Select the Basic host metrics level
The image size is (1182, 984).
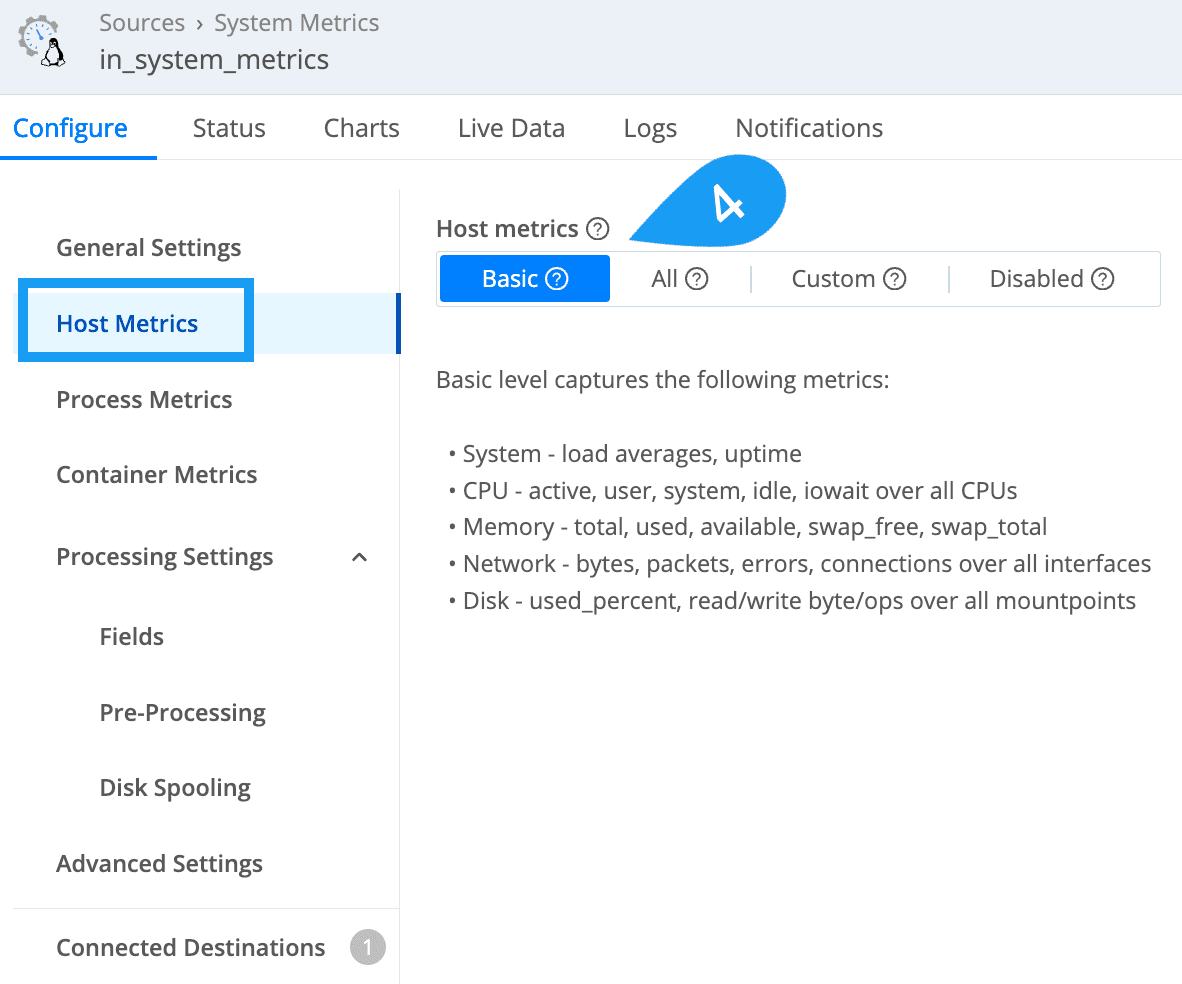pyautogui.click(x=511, y=279)
